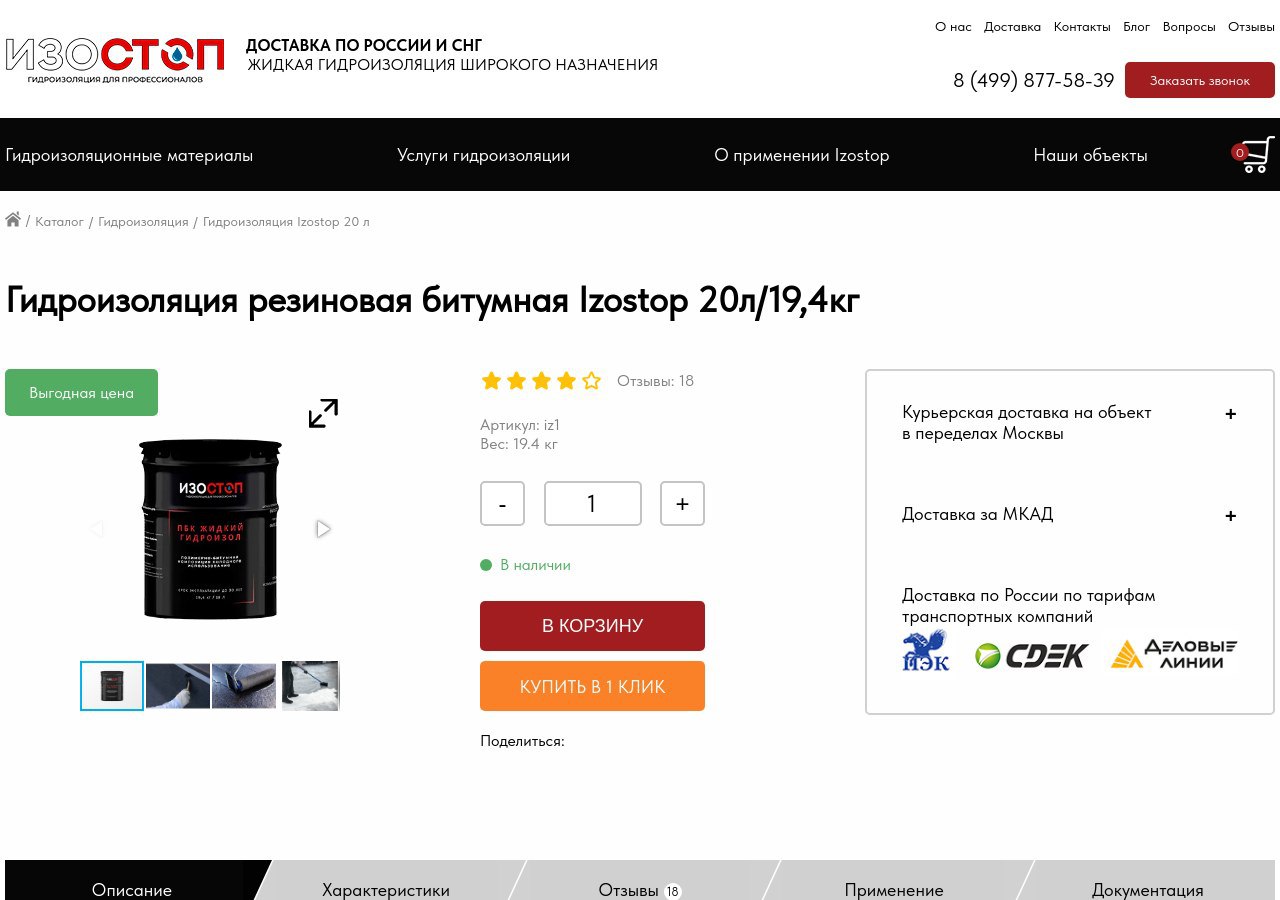Click the КУПИТЬ В 1 КЛИК button
The image size is (1280, 900).
click(592, 686)
